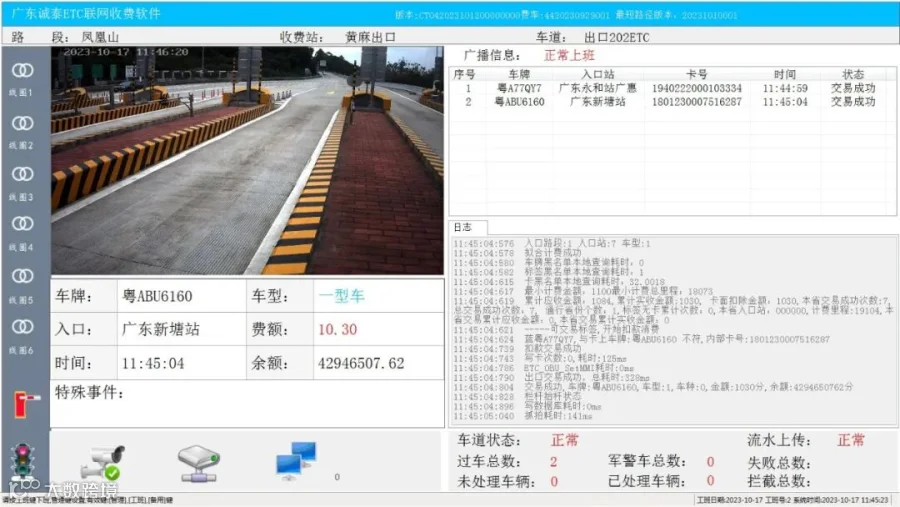Click the red barrier gate icon
The image size is (900, 507).
click(x=25, y=404)
